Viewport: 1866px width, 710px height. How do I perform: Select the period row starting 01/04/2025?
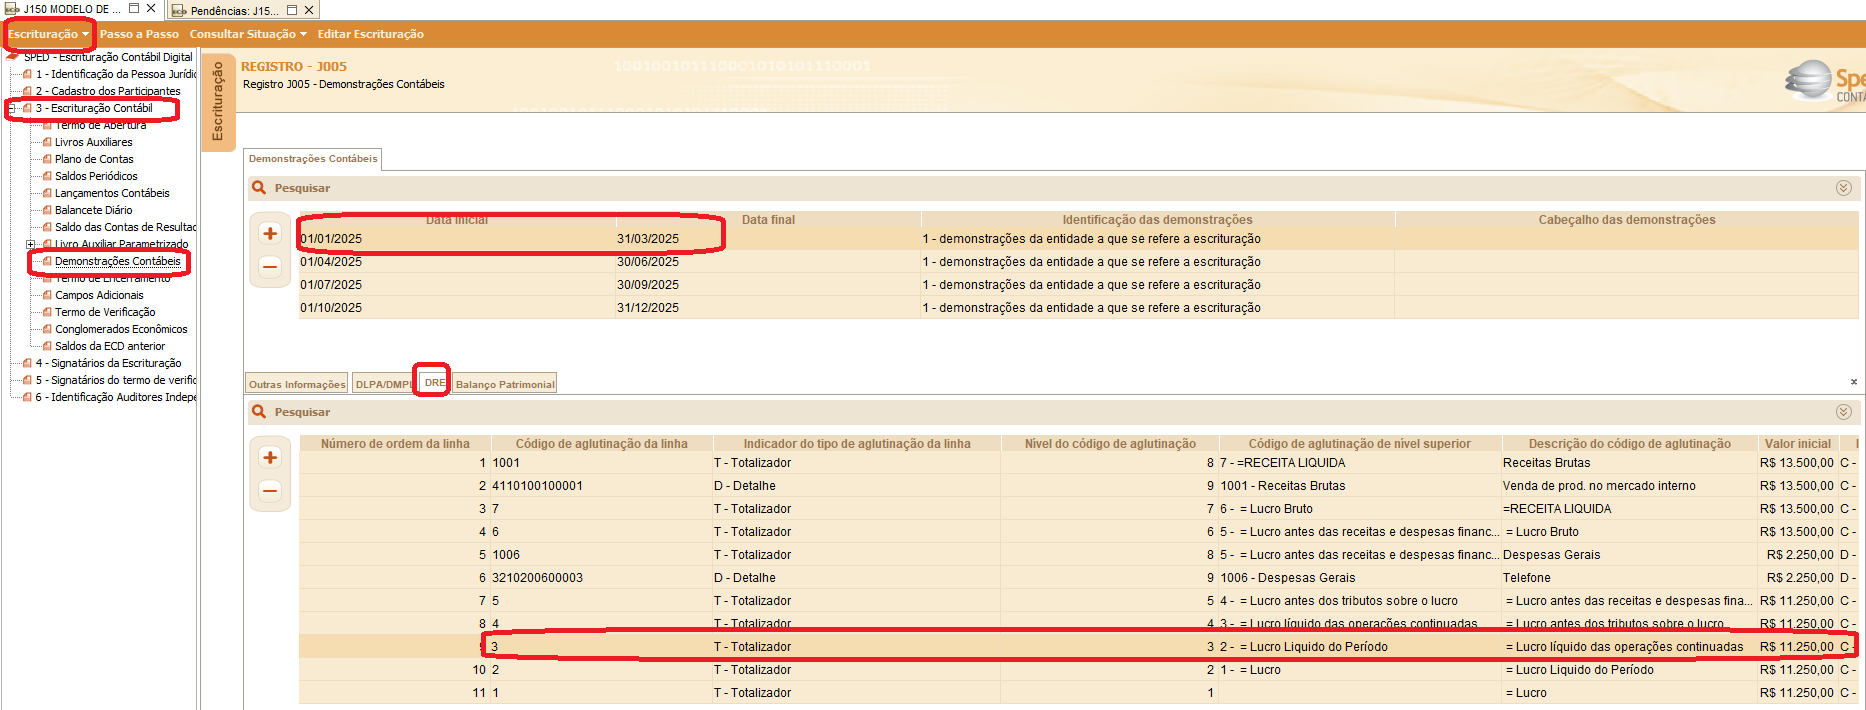[1079, 262]
